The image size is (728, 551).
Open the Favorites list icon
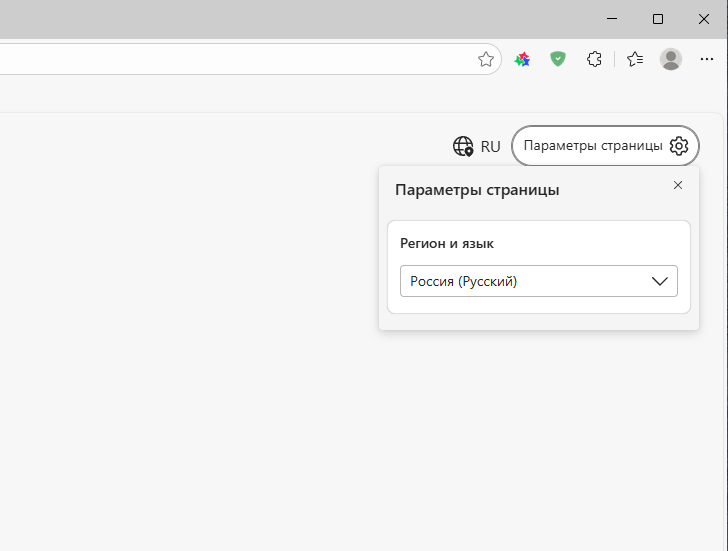point(634,59)
